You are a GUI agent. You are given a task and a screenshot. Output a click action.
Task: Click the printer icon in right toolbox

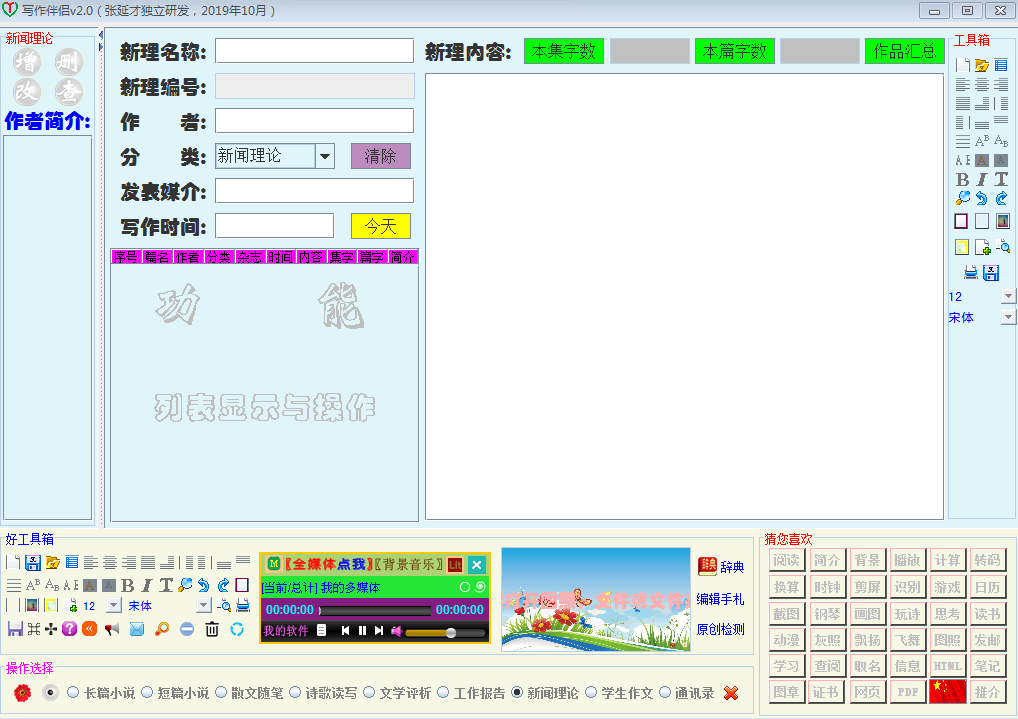[970, 273]
